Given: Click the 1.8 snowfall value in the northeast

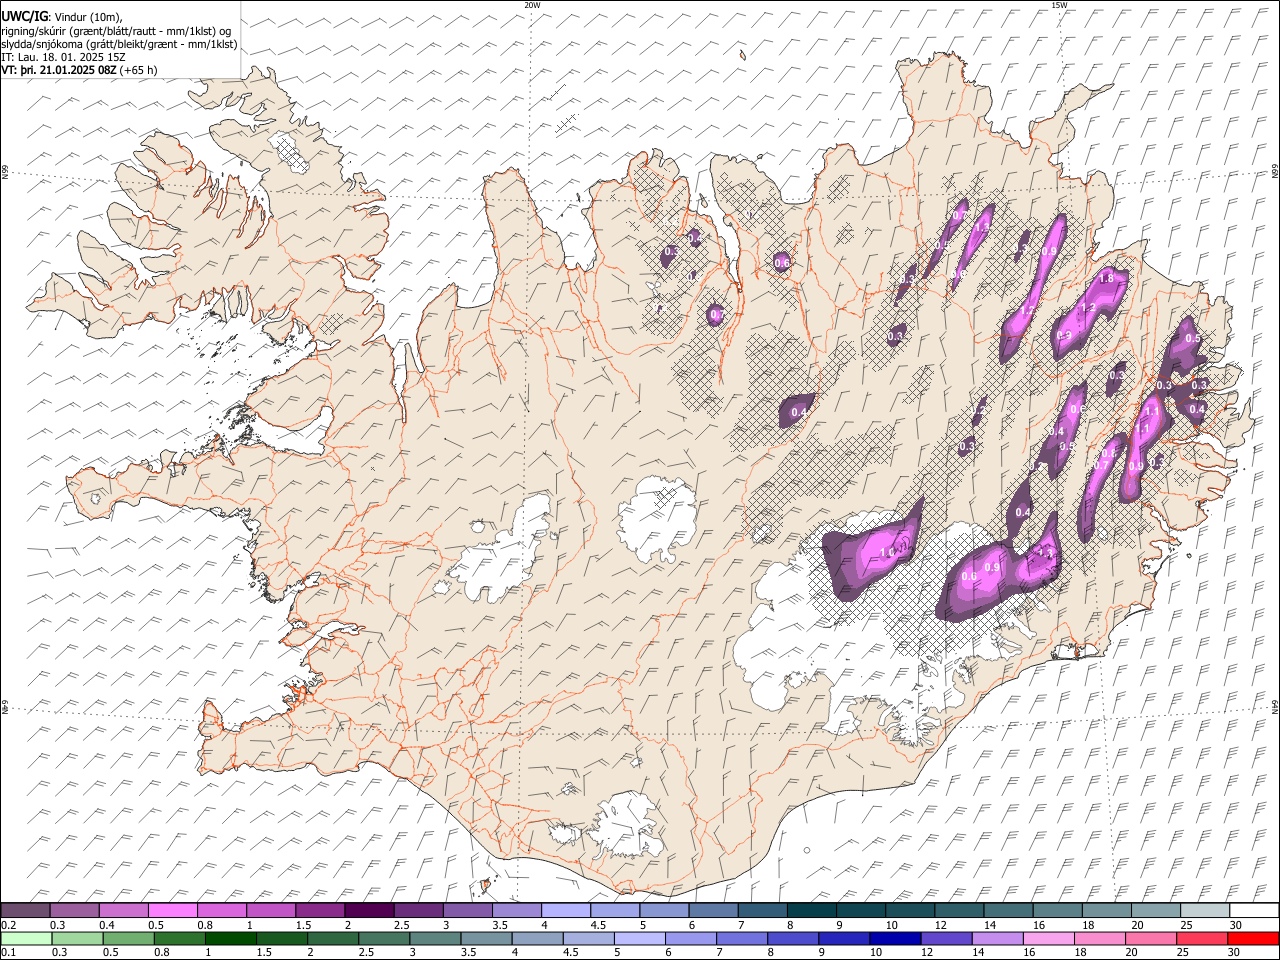Looking at the screenshot, I should pos(1106,278).
